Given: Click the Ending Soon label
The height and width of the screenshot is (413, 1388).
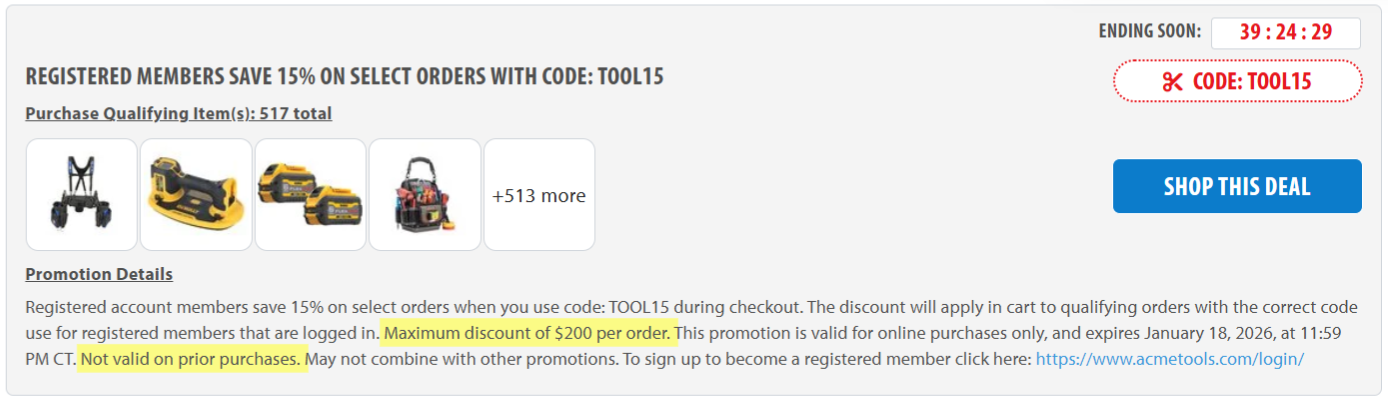Looking at the screenshot, I should tap(1149, 31).
